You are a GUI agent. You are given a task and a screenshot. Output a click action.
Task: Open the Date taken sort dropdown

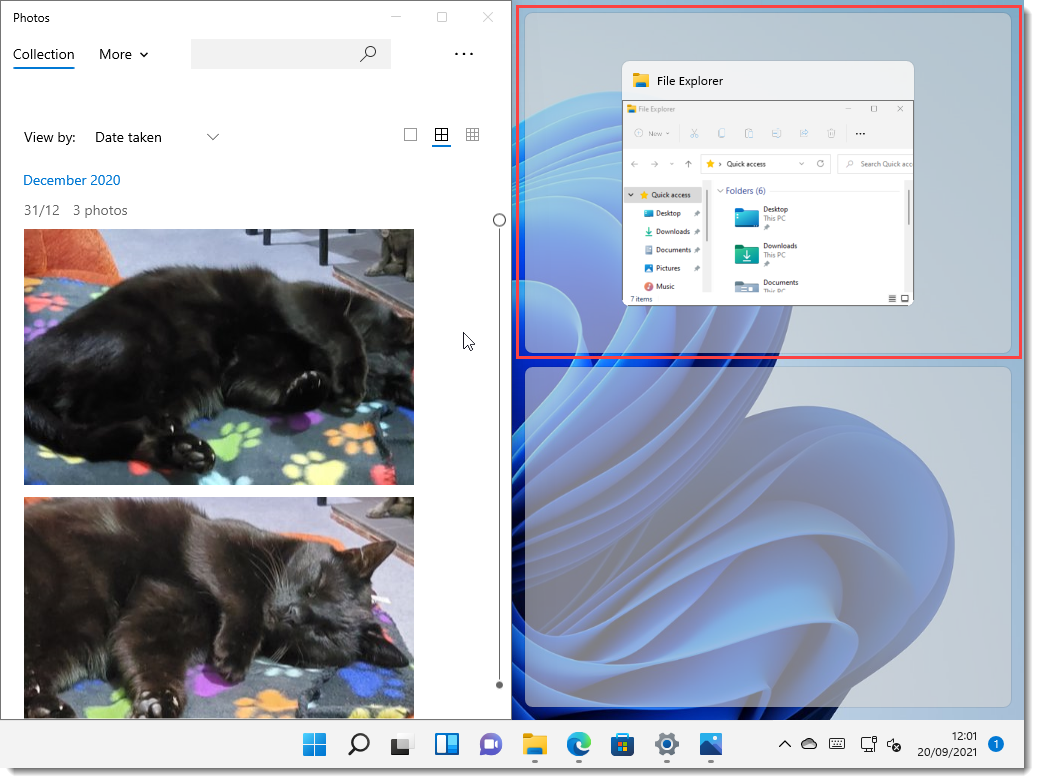point(155,137)
